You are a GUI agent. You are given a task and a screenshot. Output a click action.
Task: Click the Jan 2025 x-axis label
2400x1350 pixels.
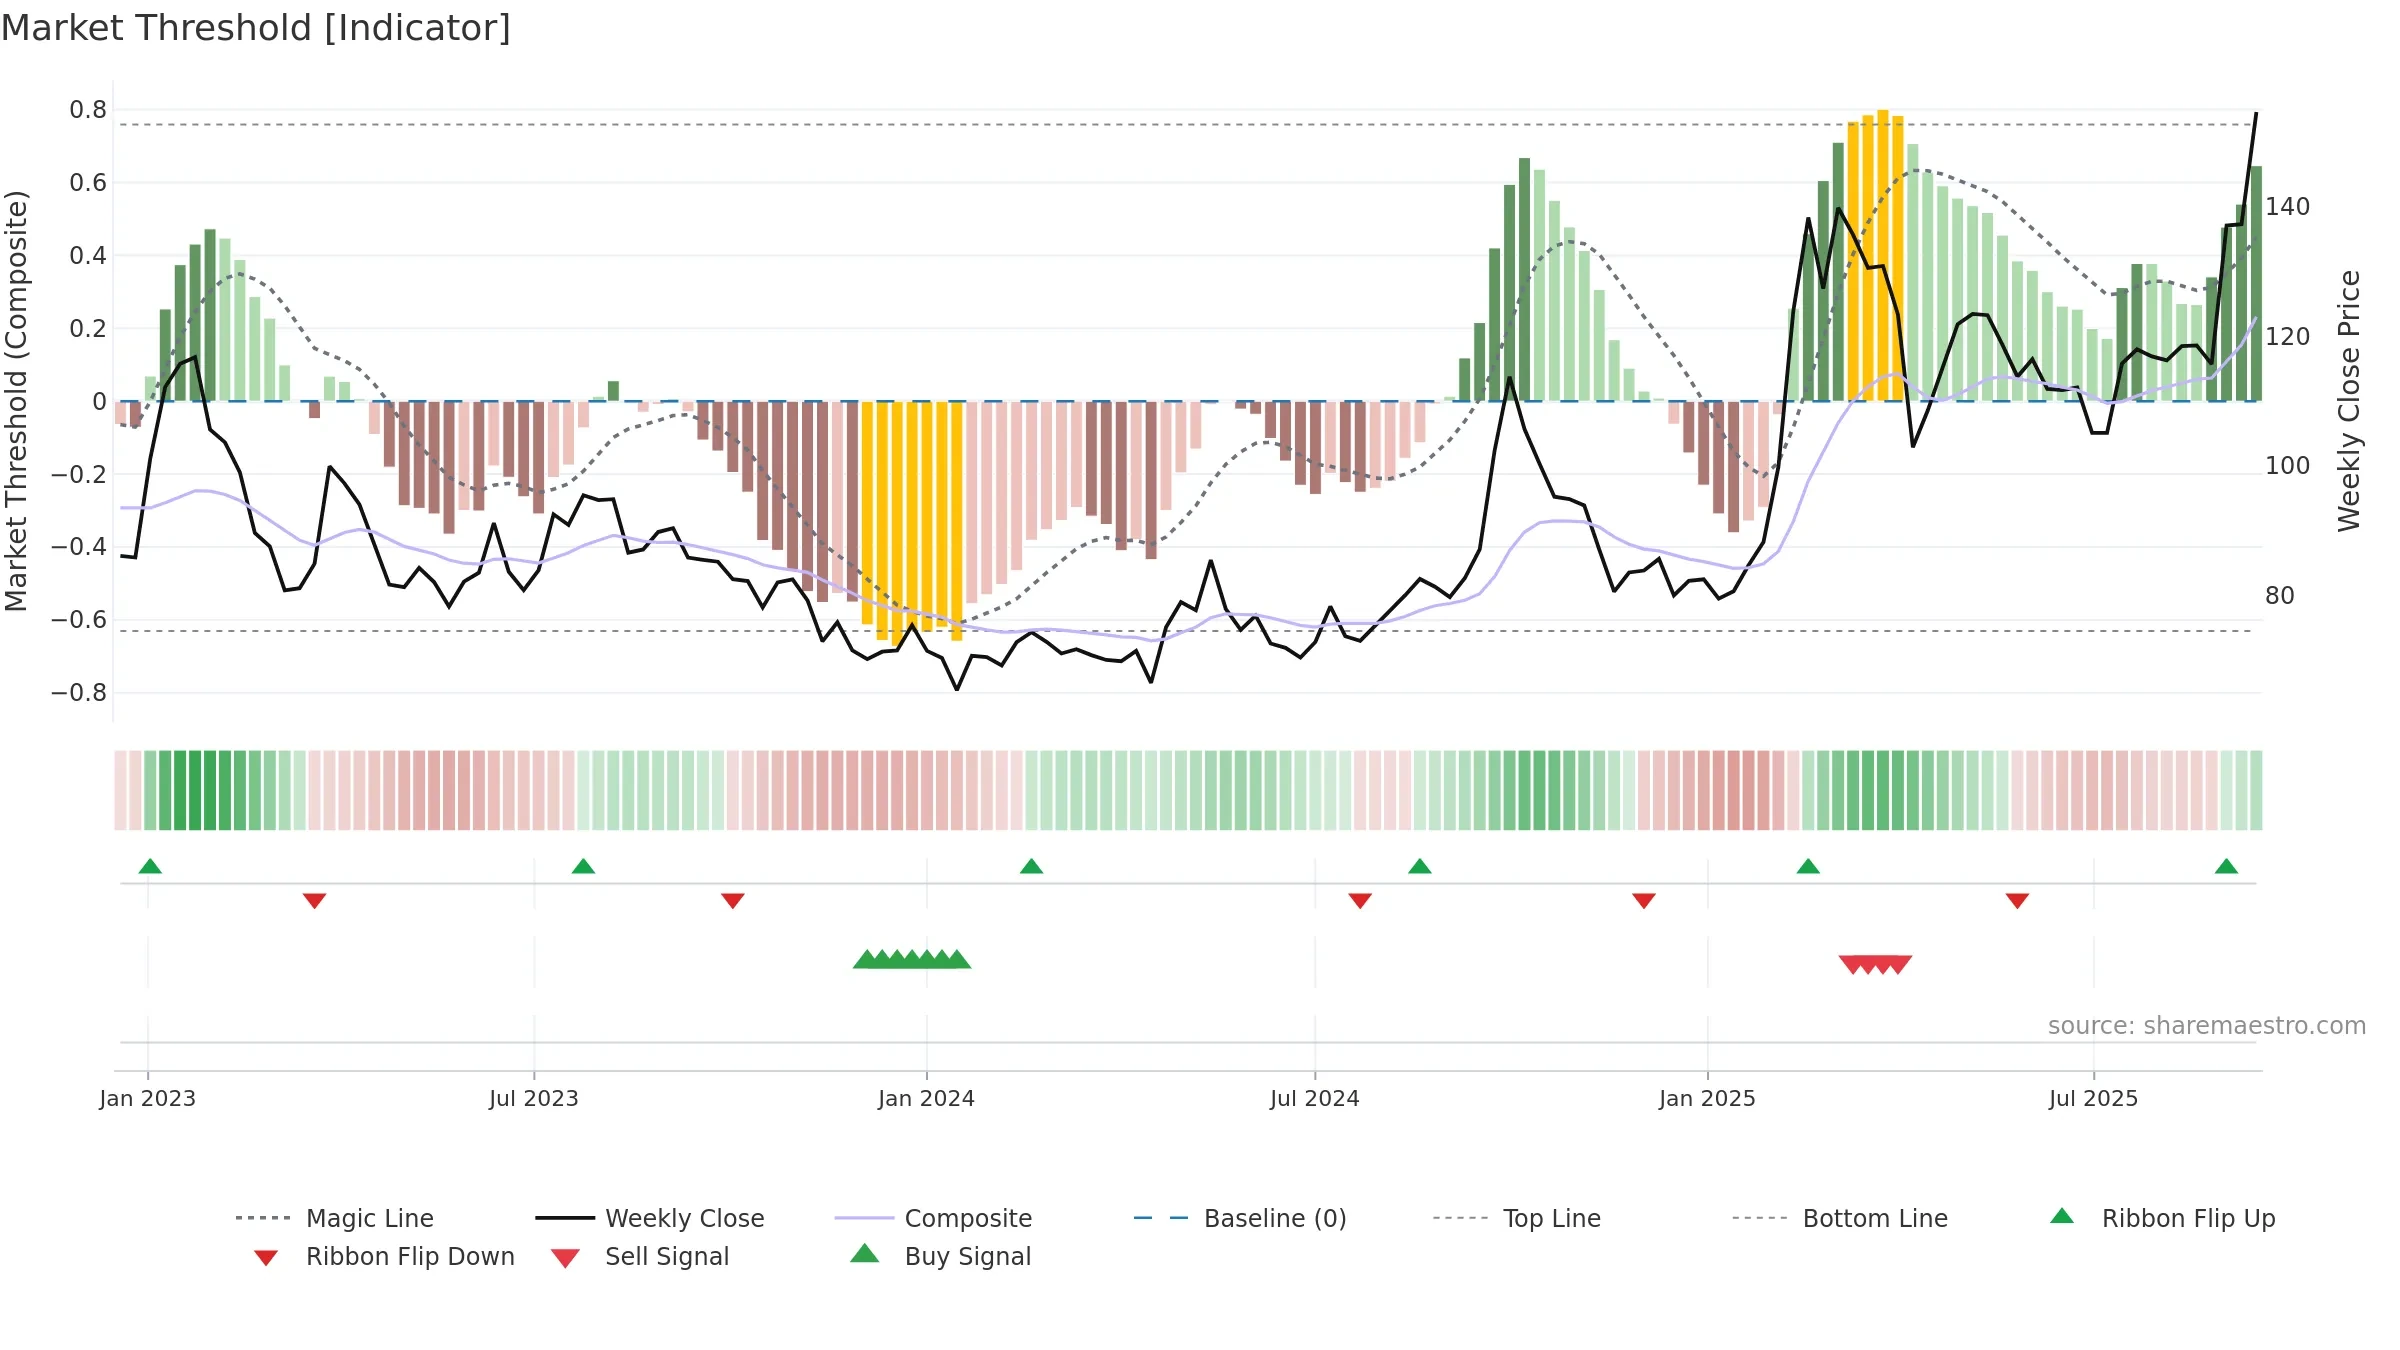tap(1708, 1098)
